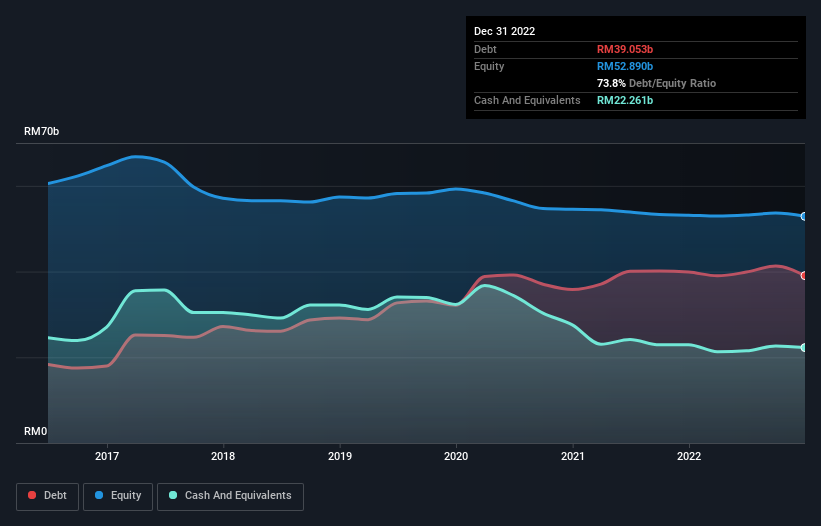Click the Equity row label in tooltip
This screenshot has height=526, width=821.
tap(489, 66)
